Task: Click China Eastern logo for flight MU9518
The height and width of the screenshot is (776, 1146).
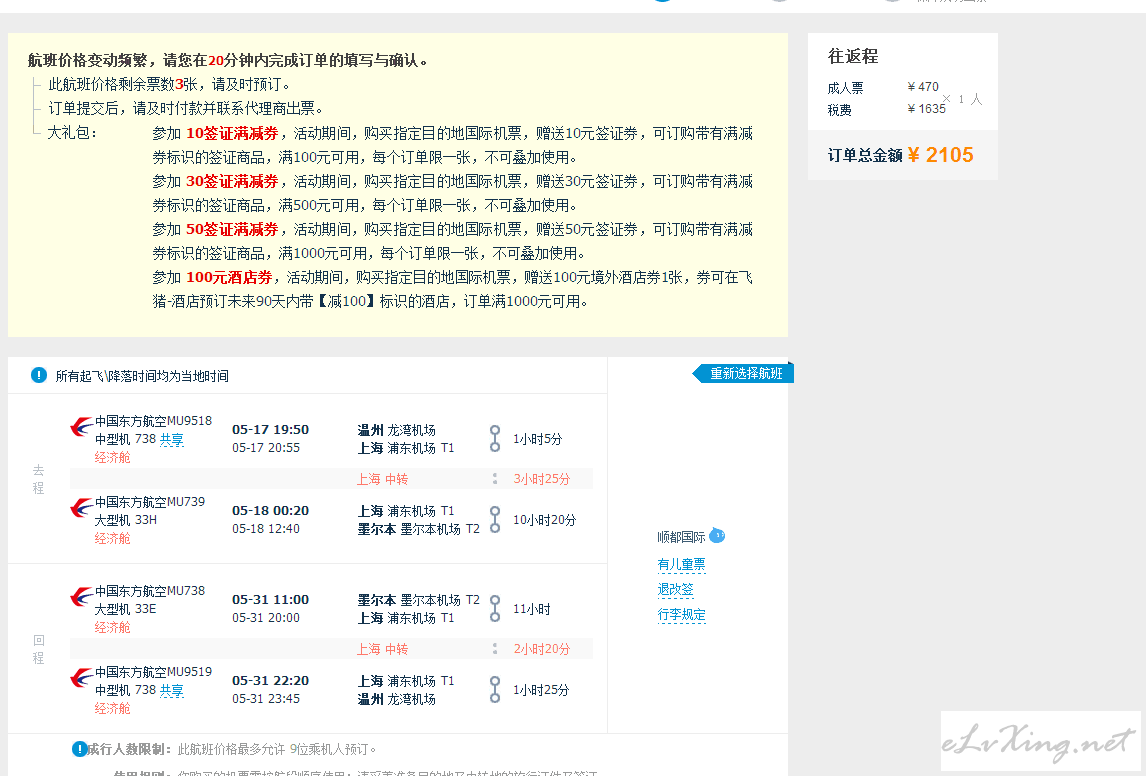Action: pos(81,426)
